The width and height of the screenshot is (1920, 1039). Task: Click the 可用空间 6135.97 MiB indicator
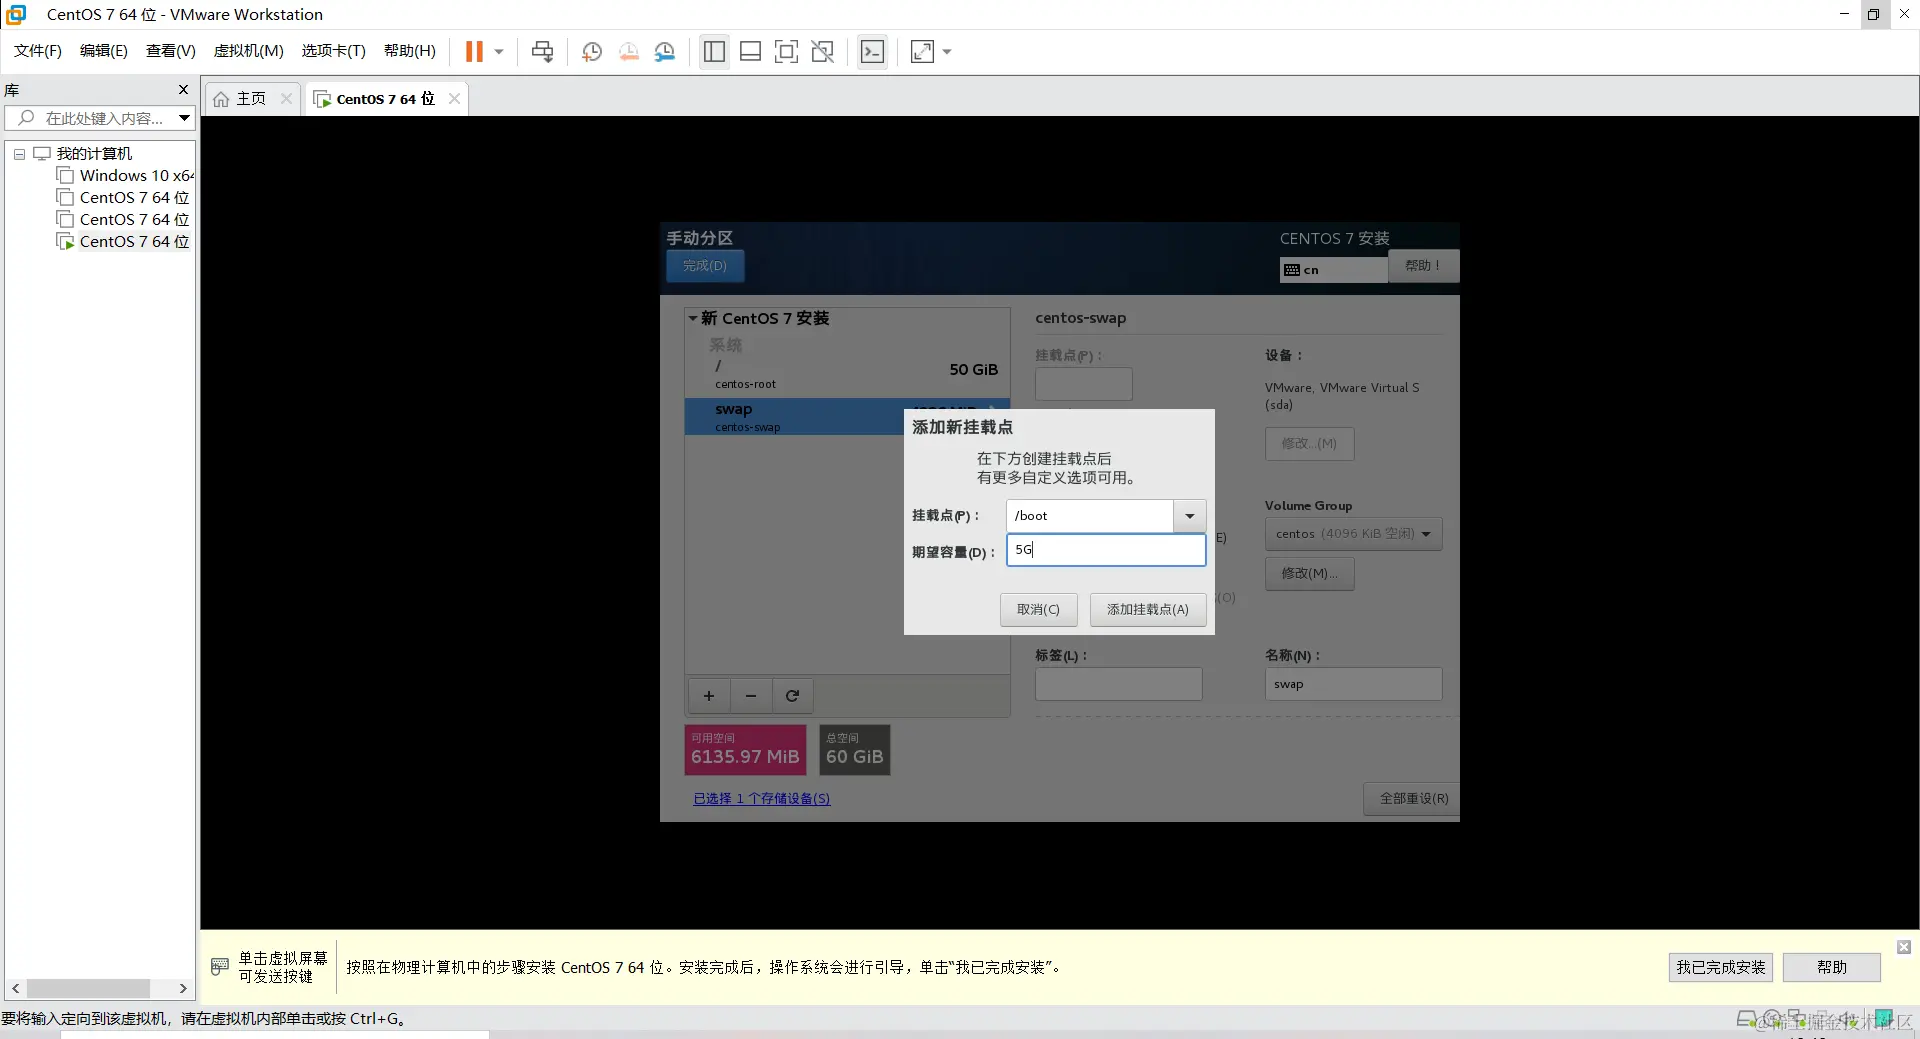(x=745, y=750)
